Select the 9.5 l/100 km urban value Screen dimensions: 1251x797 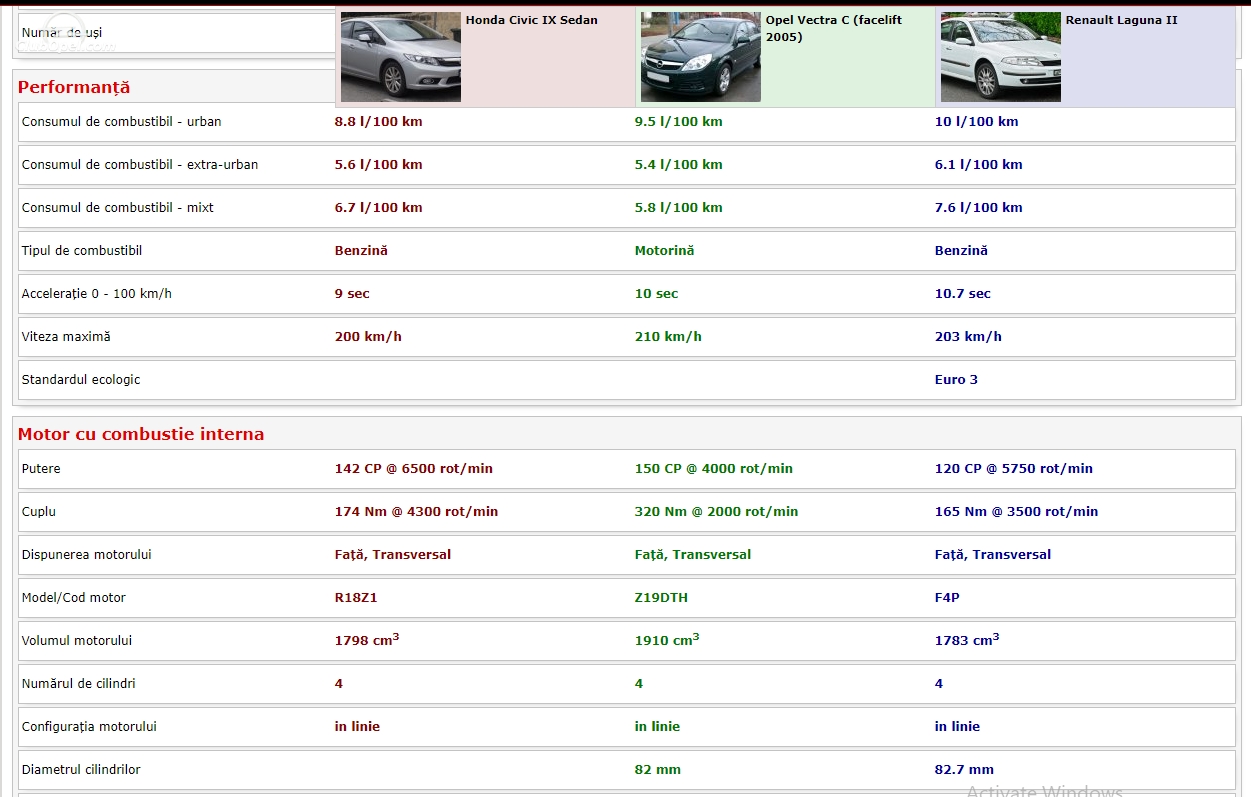point(679,122)
